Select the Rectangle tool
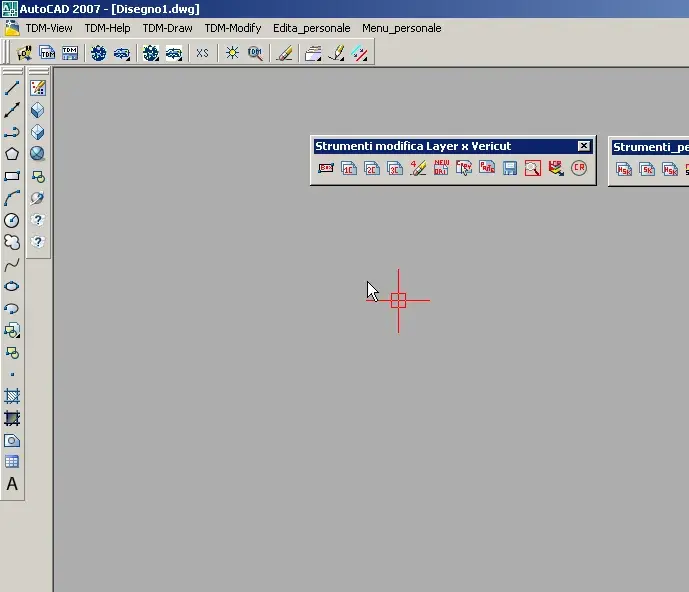Image resolution: width=689 pixels, height=592 pixels. tap(12, 176)
